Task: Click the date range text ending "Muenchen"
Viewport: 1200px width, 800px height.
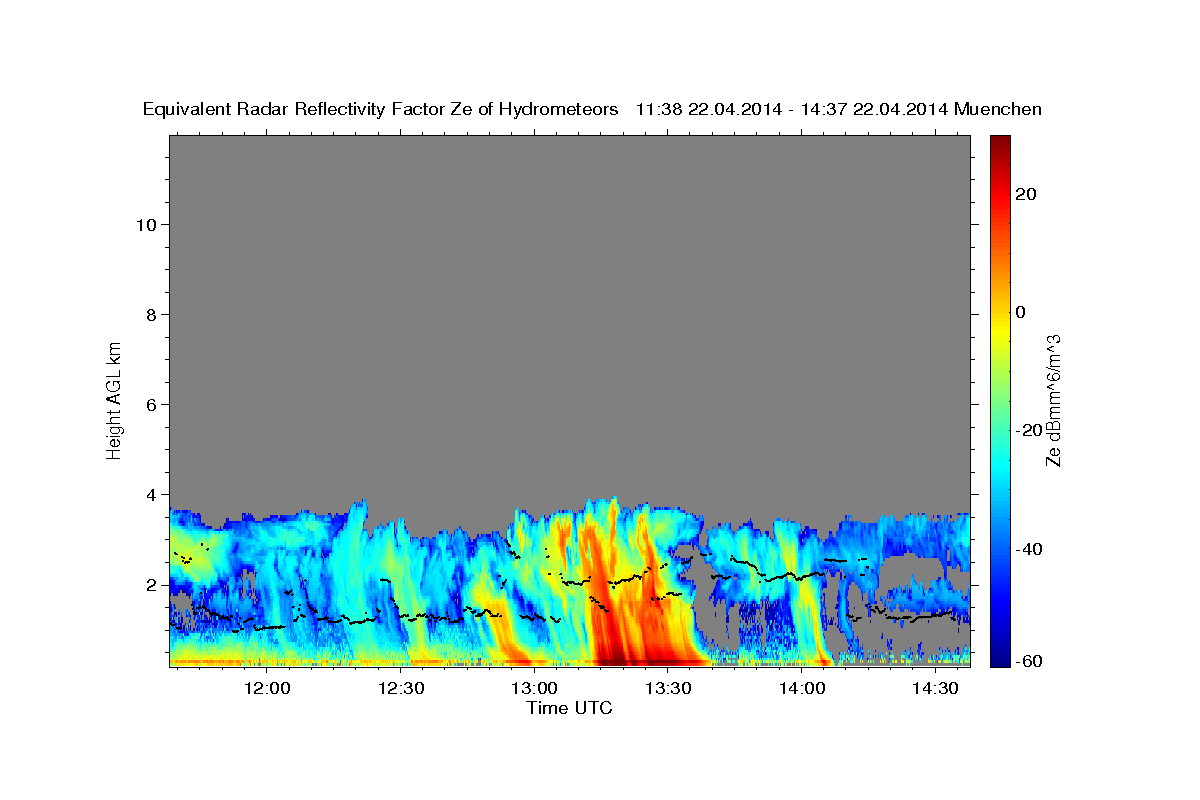Action: point(839,110)
